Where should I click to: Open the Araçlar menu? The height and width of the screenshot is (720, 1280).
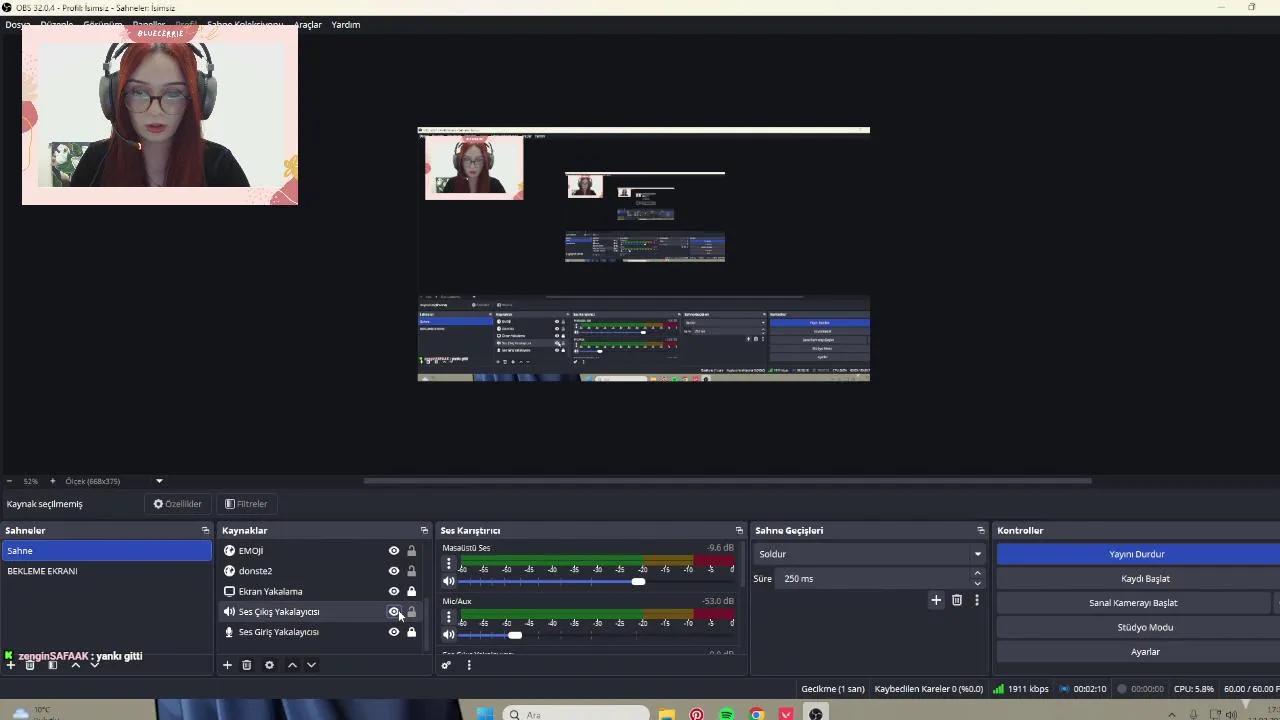[x=307, y=24]
